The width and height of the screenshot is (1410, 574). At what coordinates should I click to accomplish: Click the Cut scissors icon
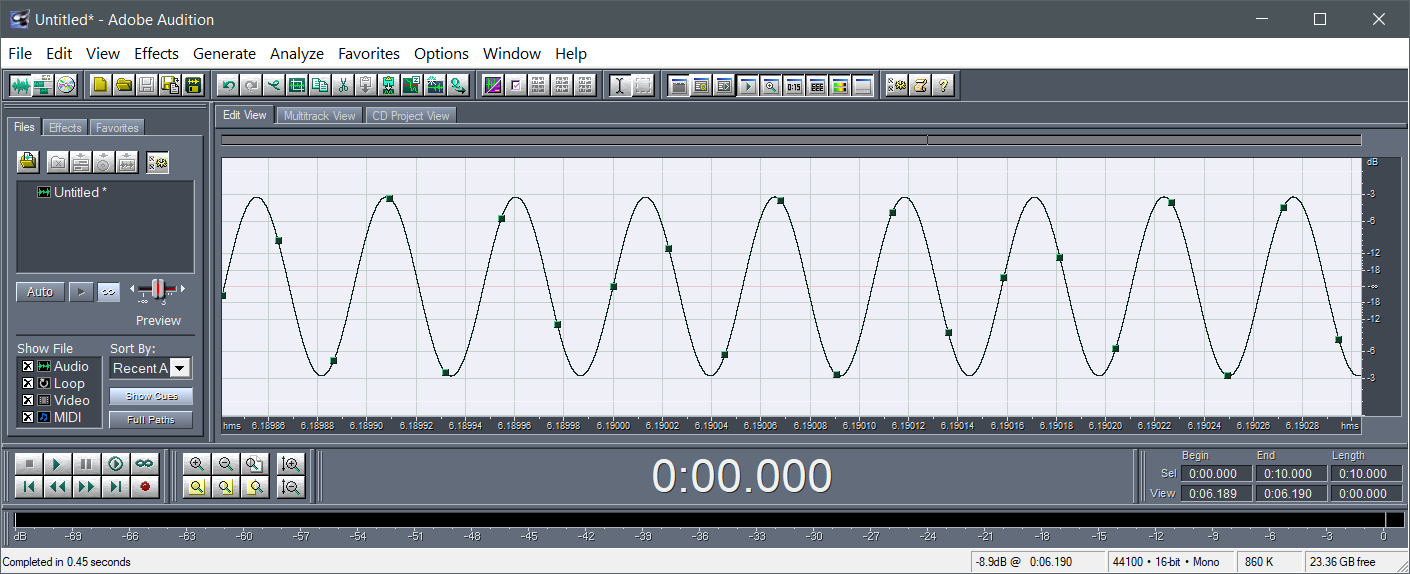[x=343, y=86]
